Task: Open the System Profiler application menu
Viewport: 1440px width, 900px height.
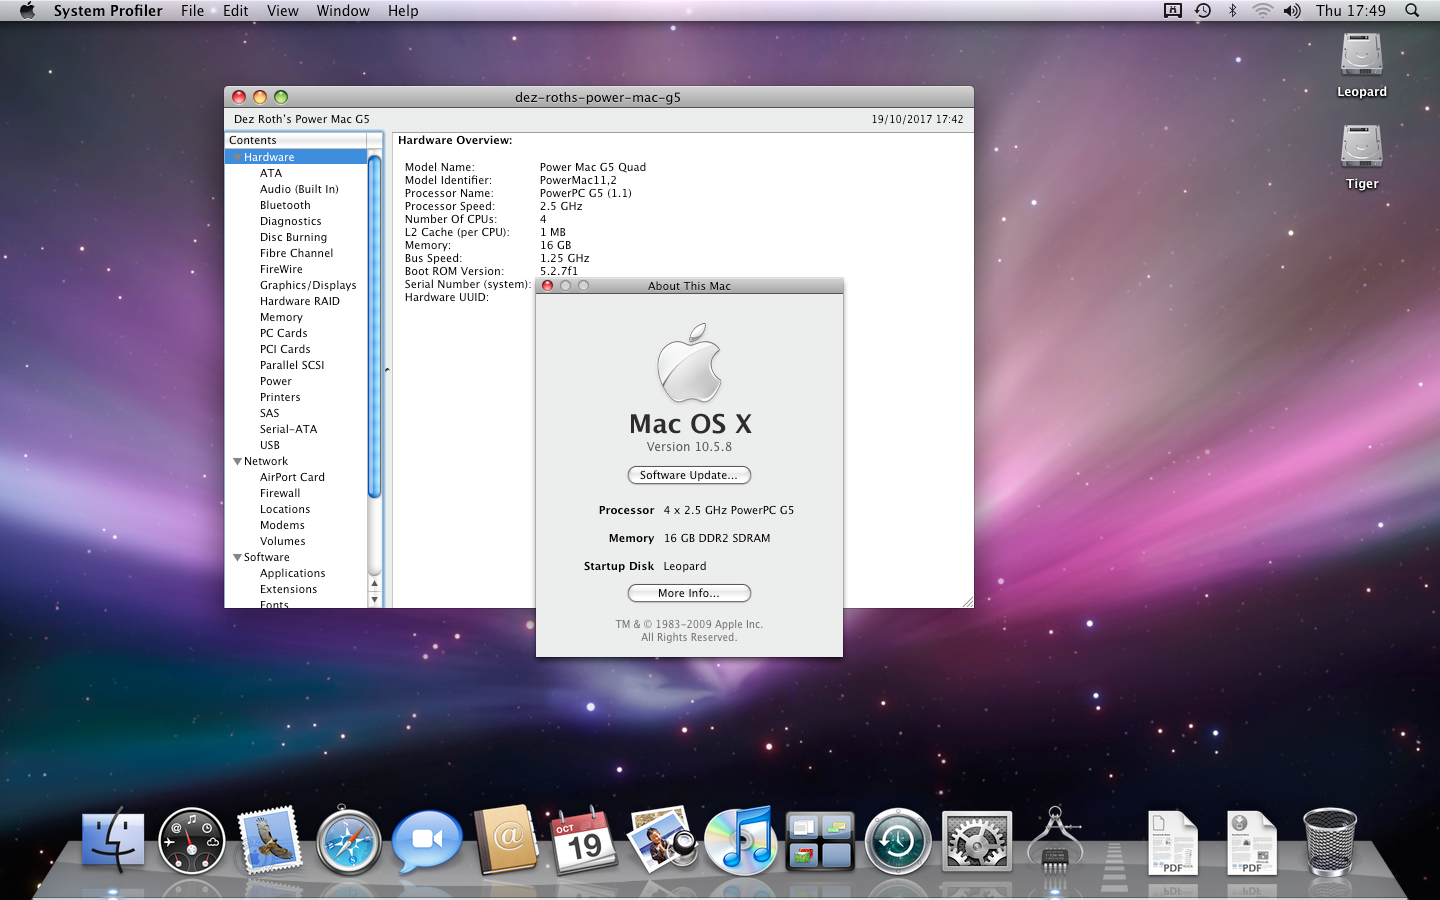Action: [x=108, y=11]
